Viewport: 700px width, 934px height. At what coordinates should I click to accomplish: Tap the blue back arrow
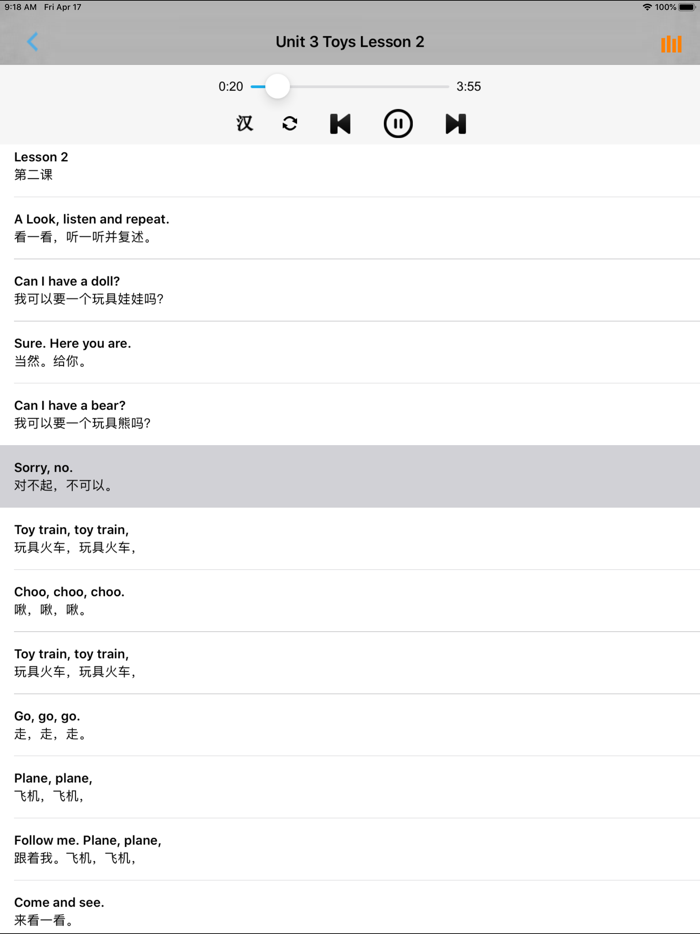(33, 42)
